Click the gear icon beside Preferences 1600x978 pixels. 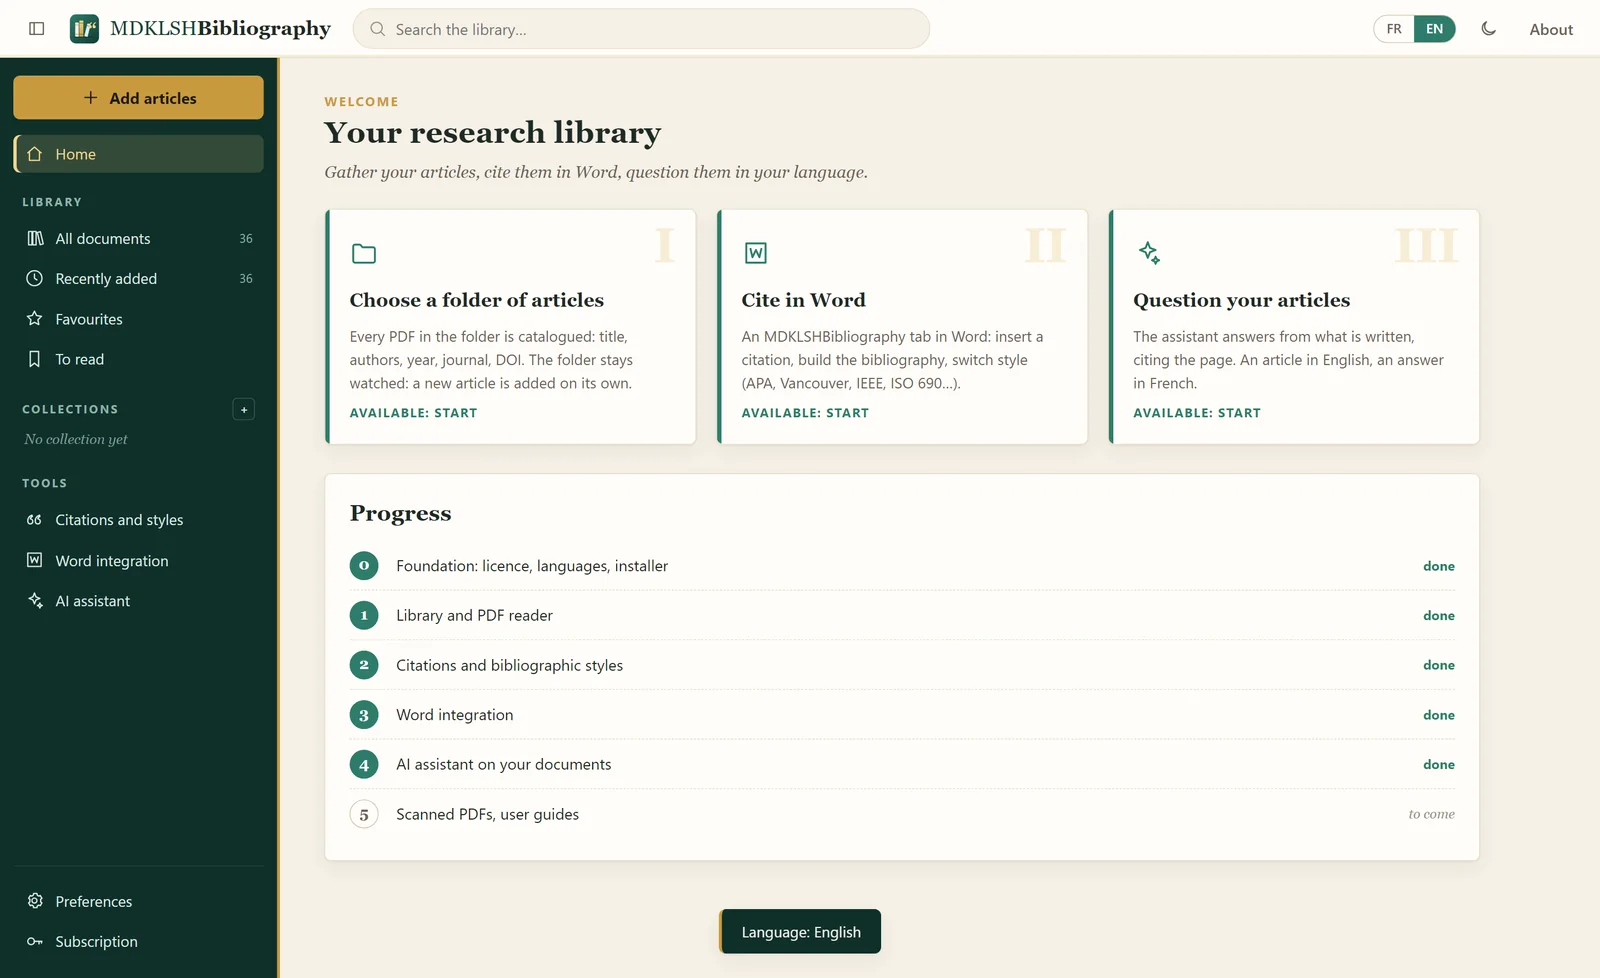[35, 901]
